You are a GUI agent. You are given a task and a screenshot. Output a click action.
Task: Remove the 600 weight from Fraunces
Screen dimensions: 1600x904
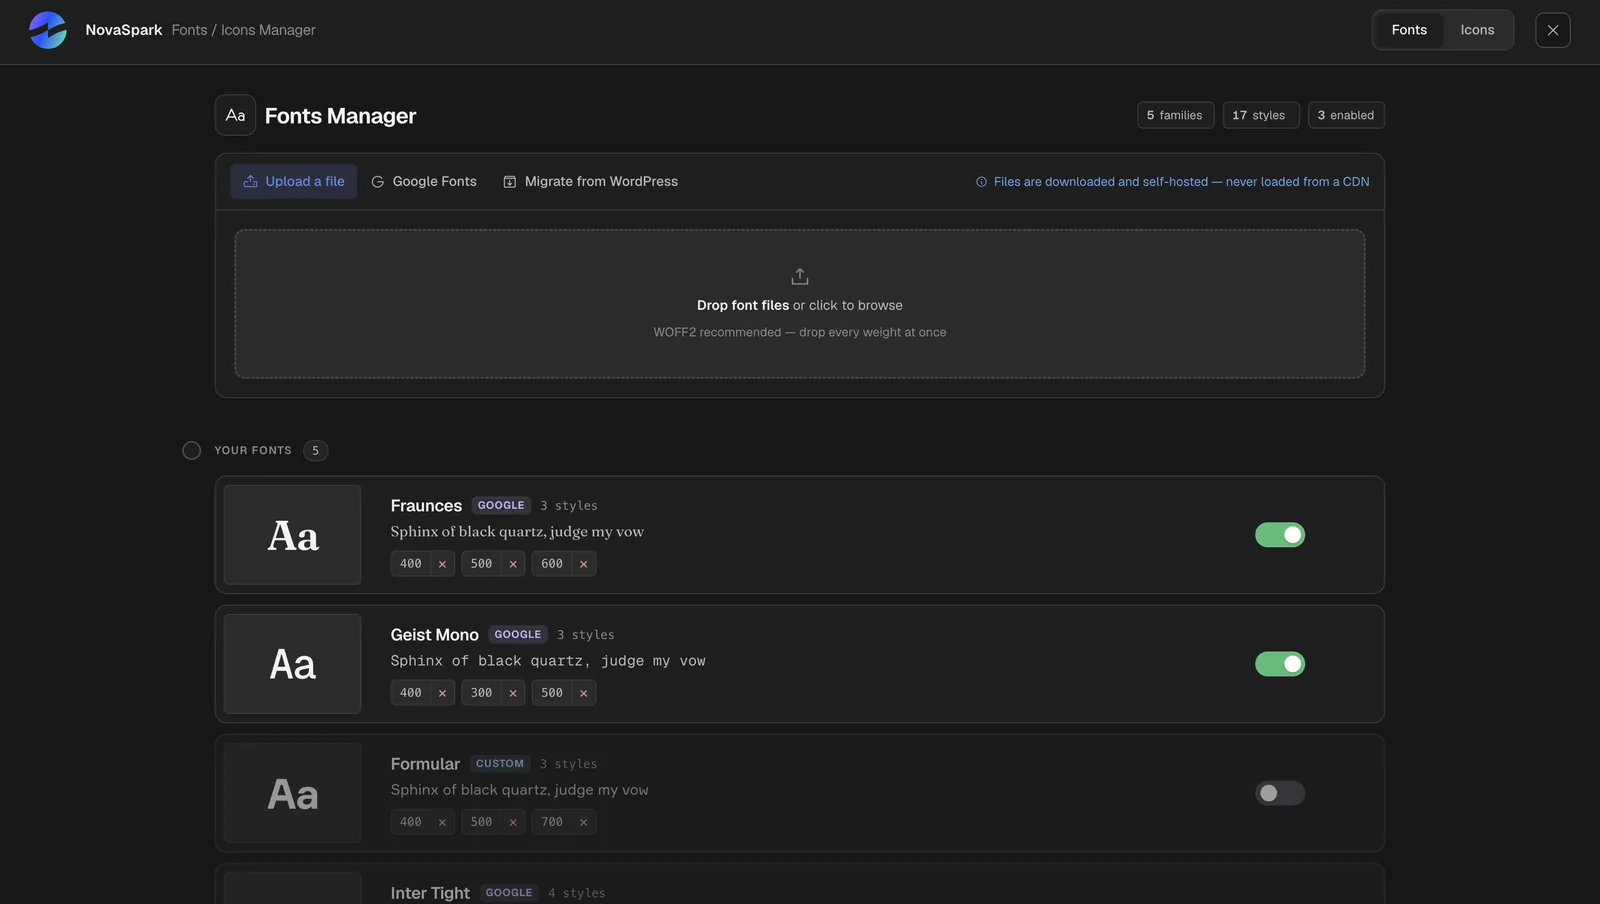click(584, 564)
